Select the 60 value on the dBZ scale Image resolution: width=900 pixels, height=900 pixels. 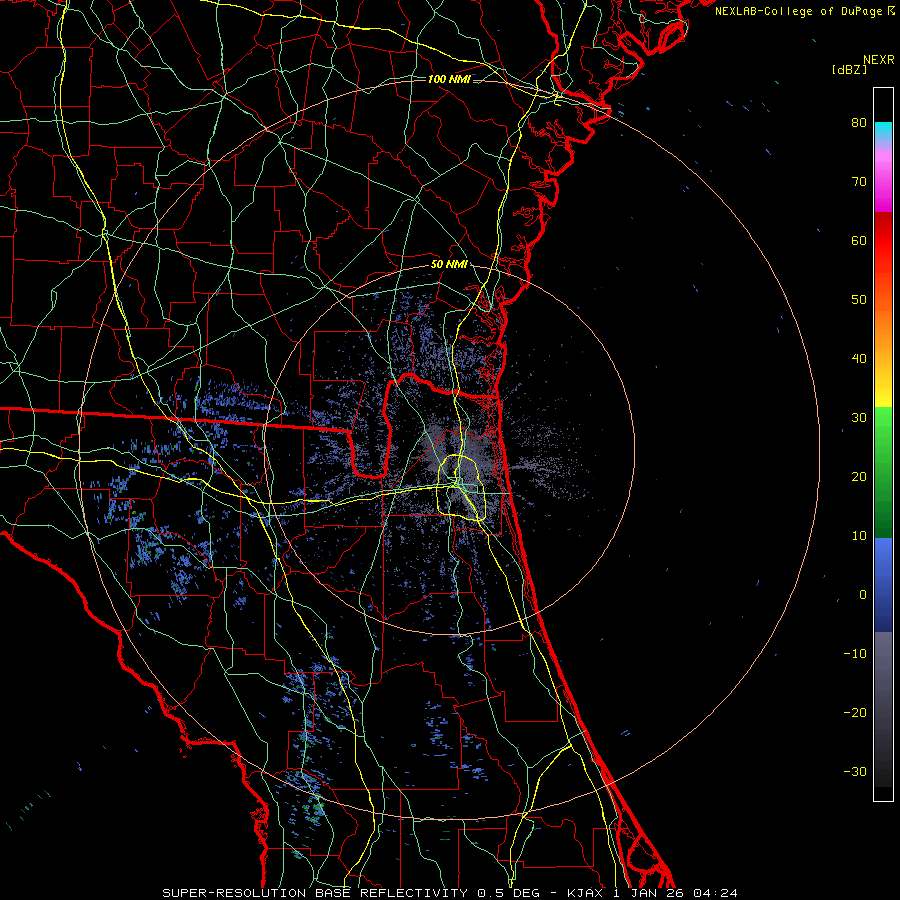point(859,241)
